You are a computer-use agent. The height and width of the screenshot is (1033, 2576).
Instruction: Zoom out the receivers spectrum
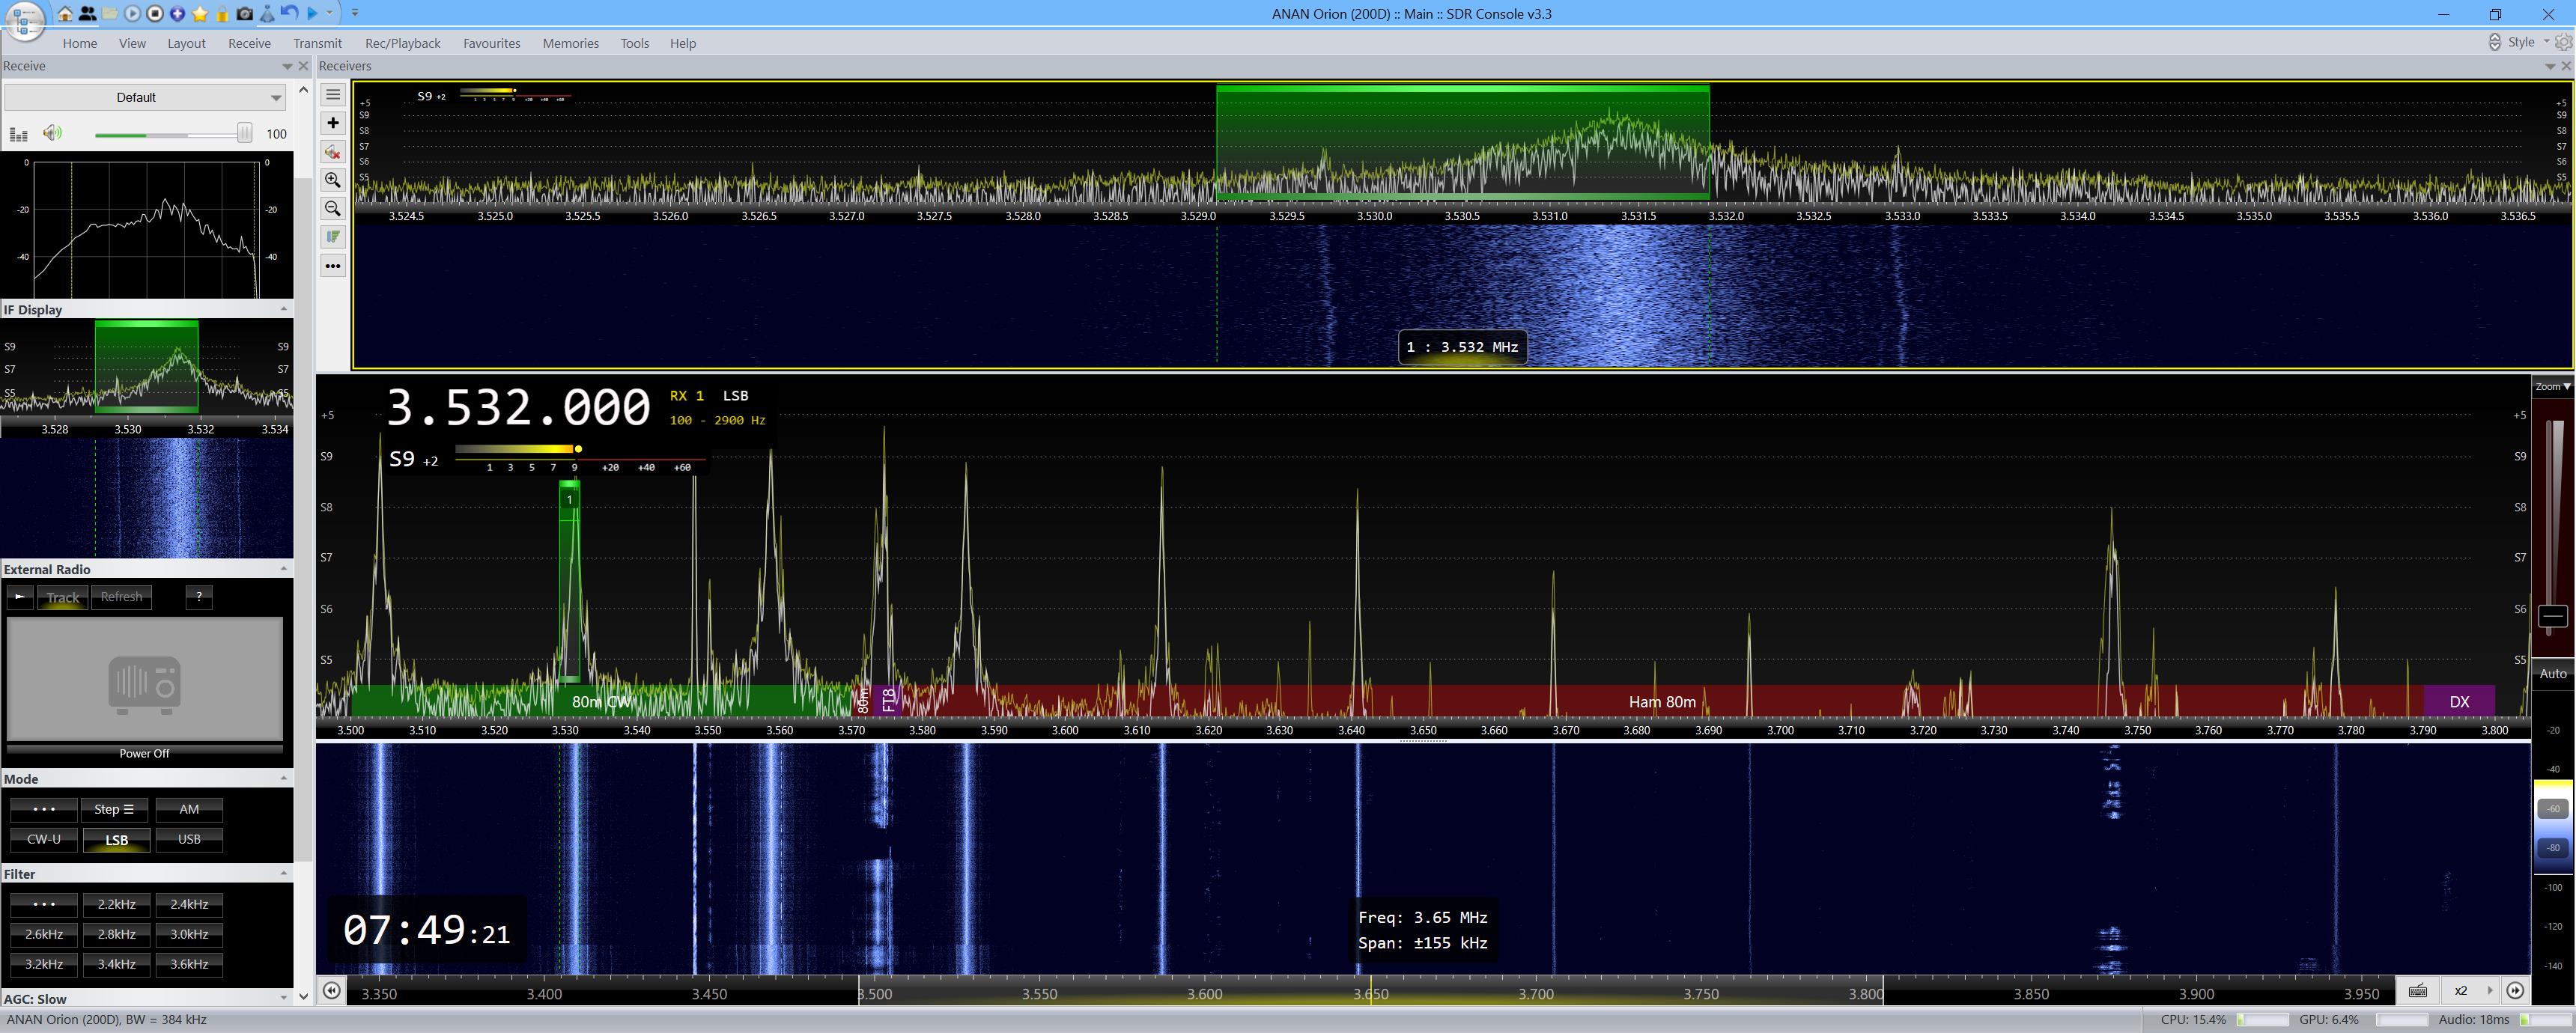[x=333, y=208]
